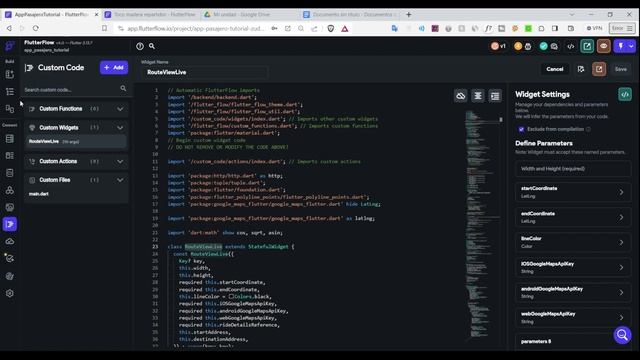Open the Theme palette icon in sidebar
The width and height of the screenshot is (640, 360).
coord(10,276)
